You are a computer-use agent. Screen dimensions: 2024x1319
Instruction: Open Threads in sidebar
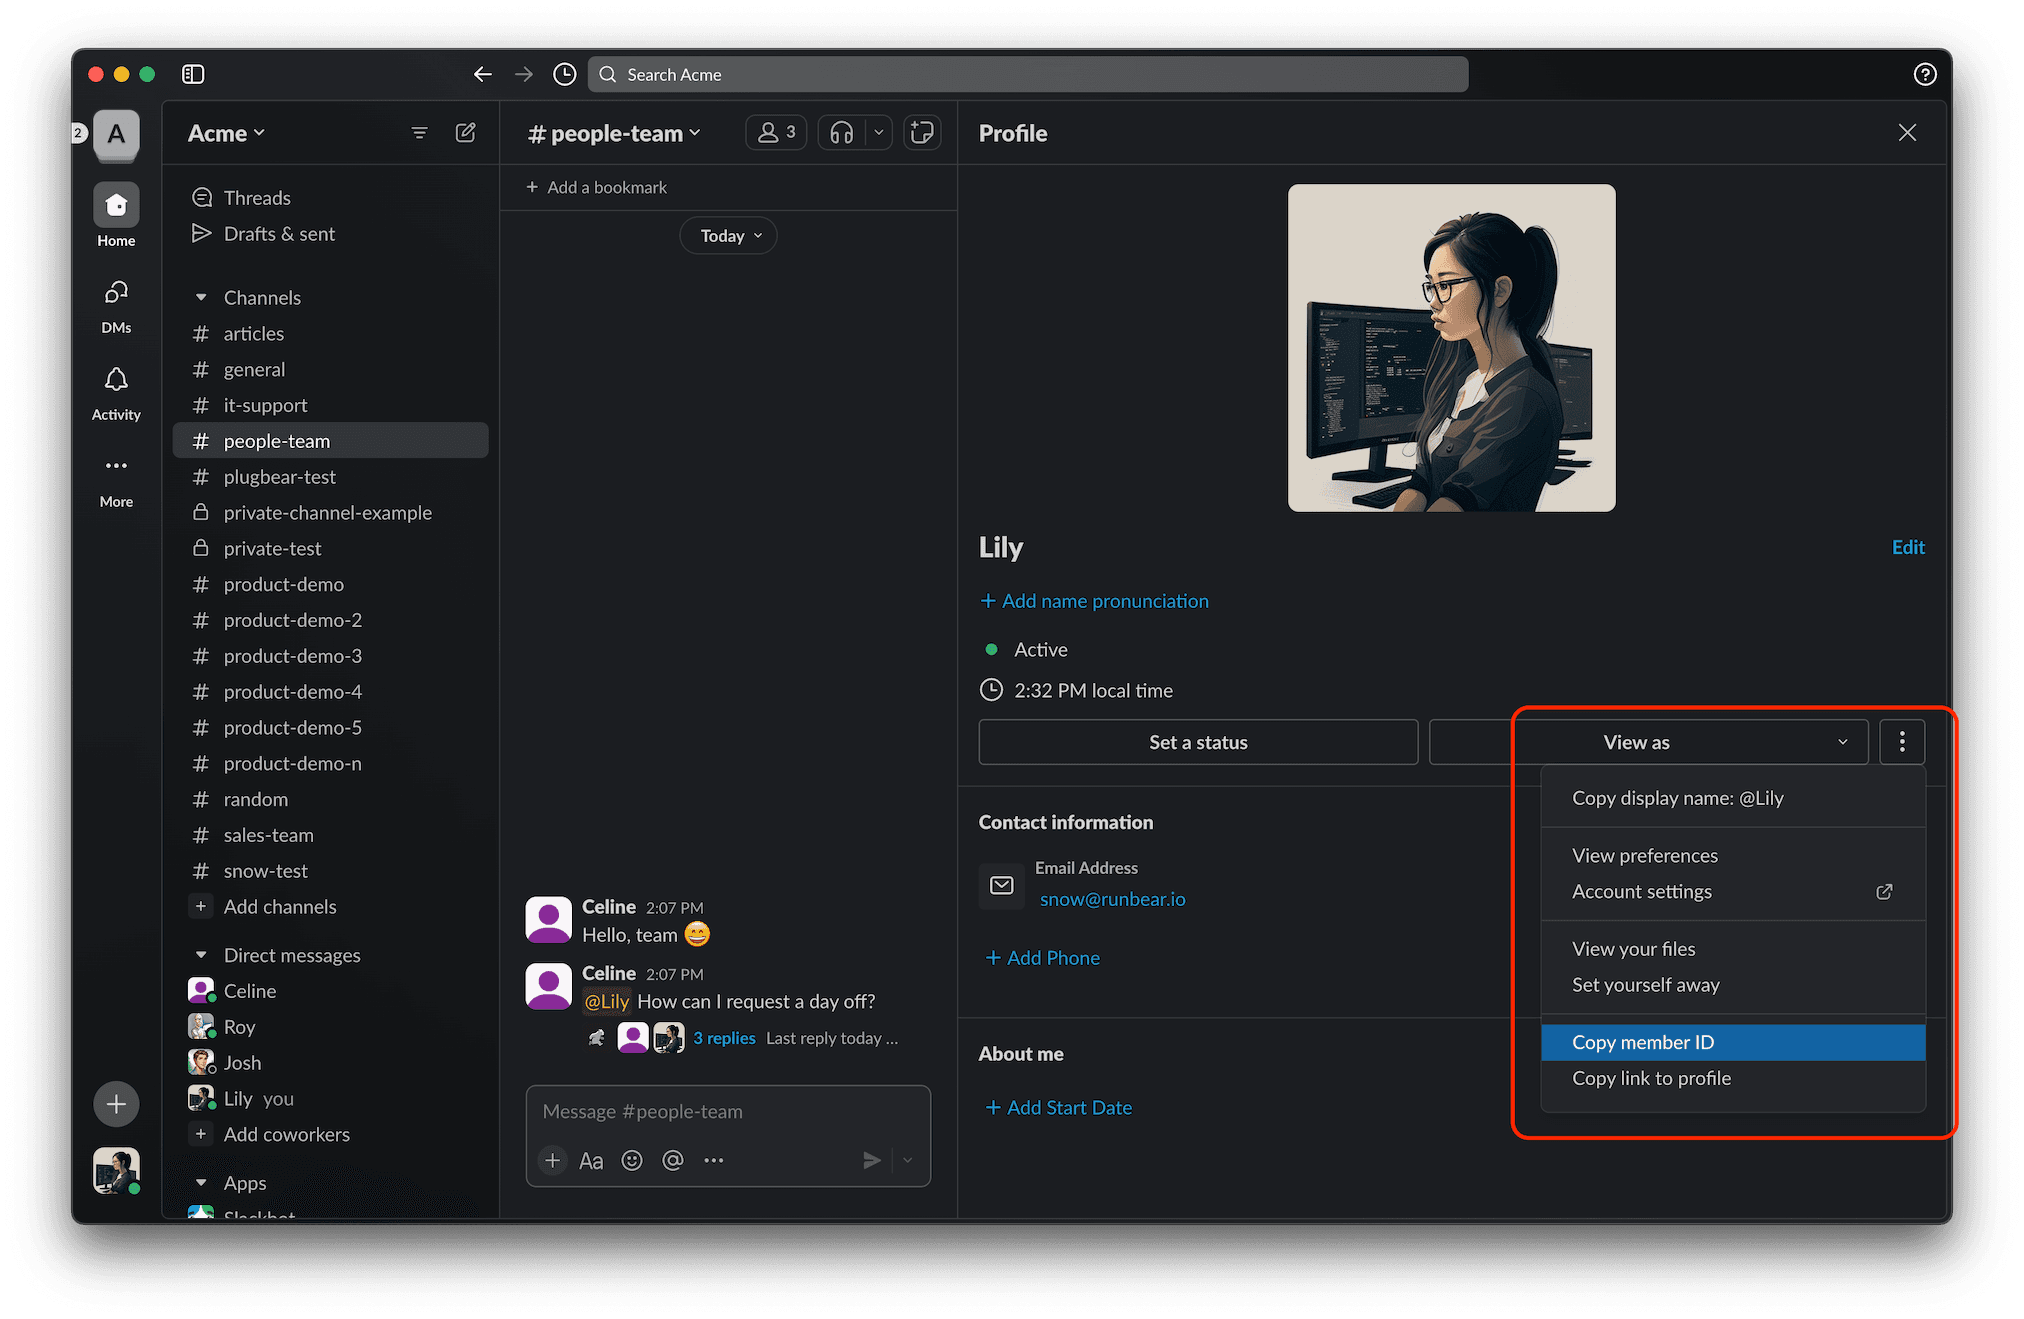(331, 198)
